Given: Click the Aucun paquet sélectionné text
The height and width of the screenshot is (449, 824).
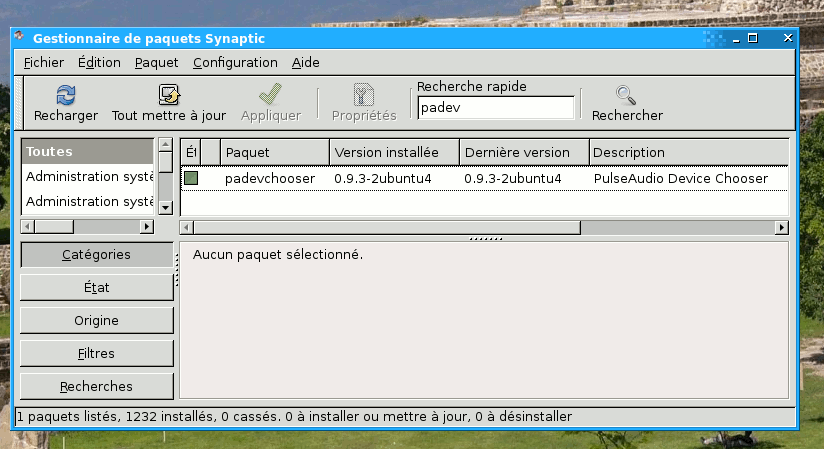Looking at the screenshot, I should tap(277, 255).
